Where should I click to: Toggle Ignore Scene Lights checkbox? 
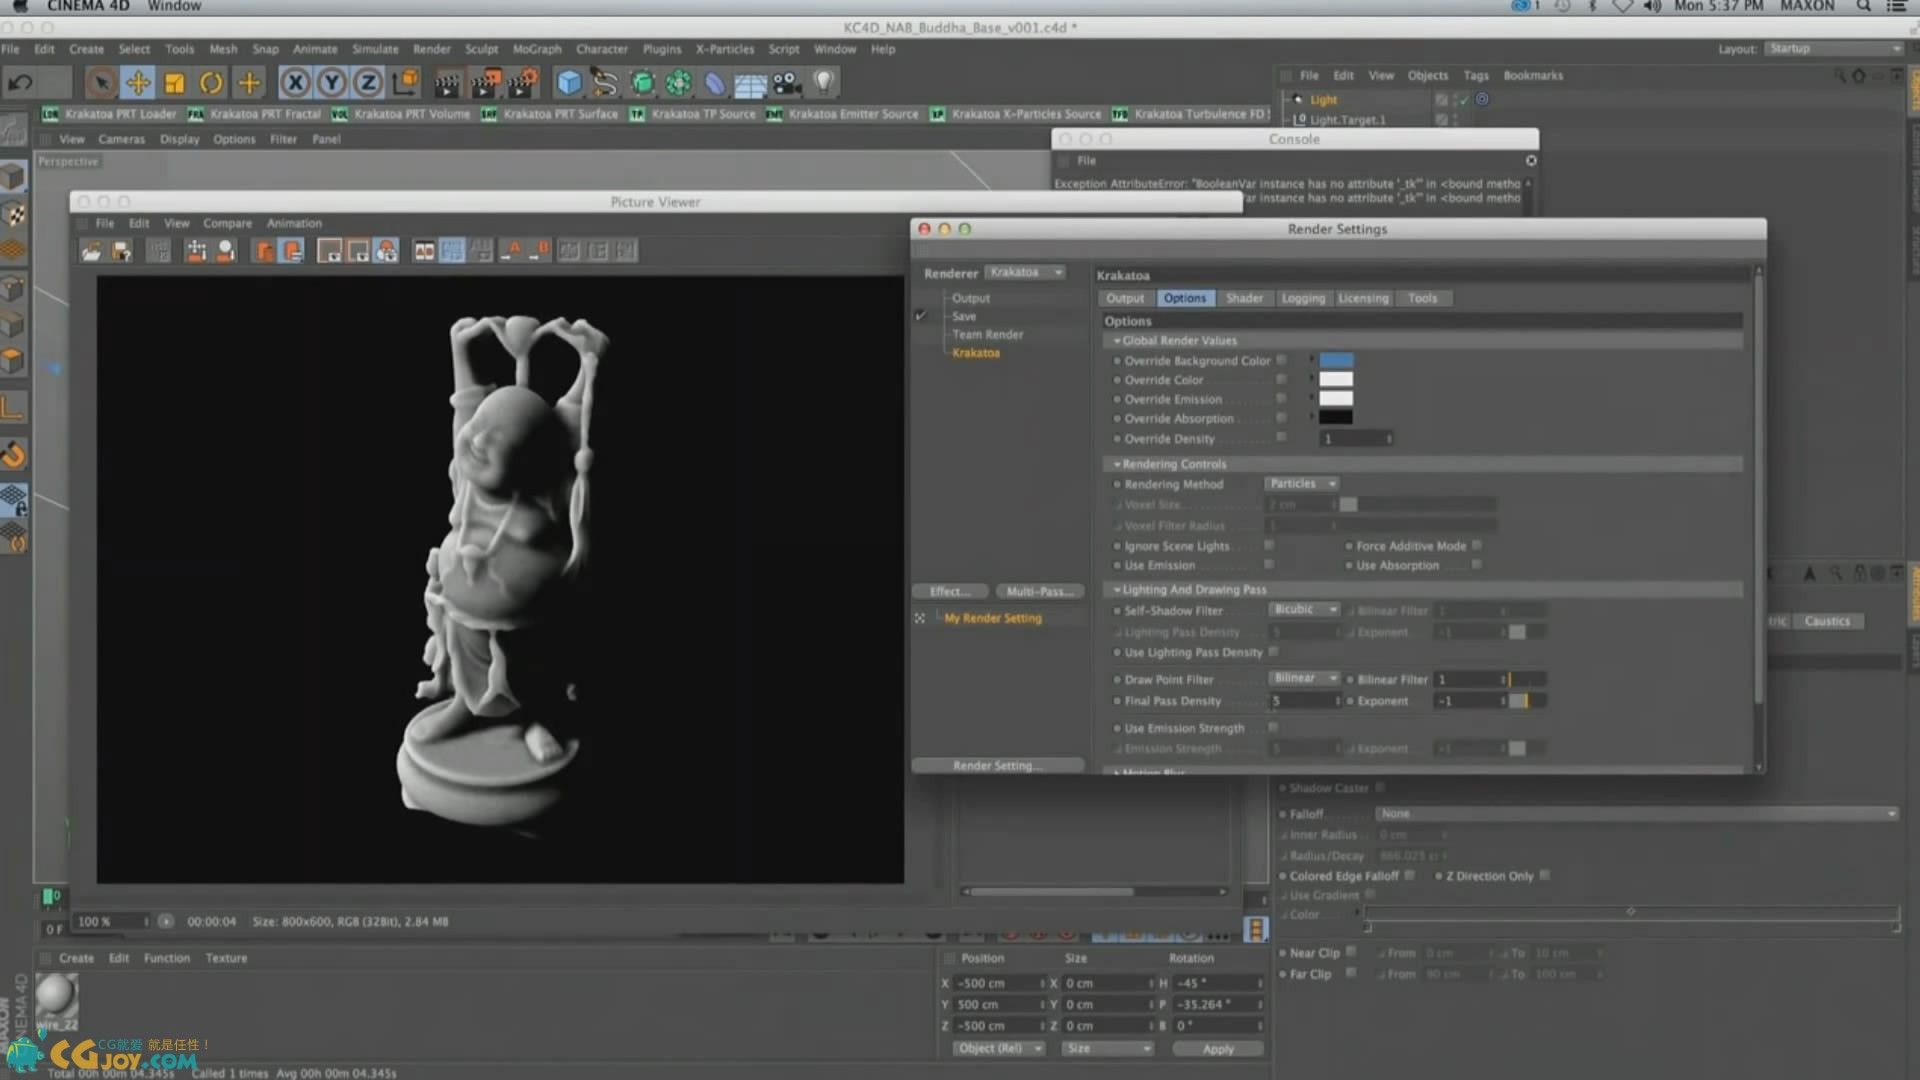1269,546
